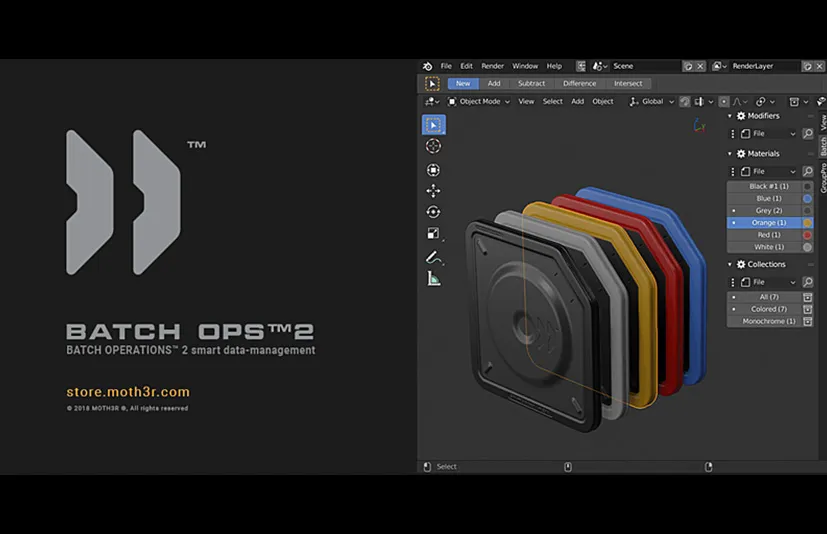Open the Object Mode dropdown
This screenshot has width=827, height=534.
479,101
